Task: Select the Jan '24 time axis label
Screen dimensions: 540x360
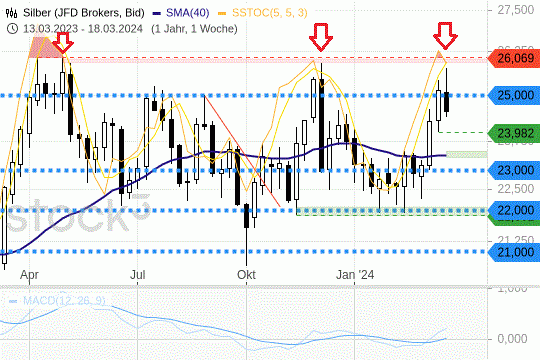Action: [355, 275]
